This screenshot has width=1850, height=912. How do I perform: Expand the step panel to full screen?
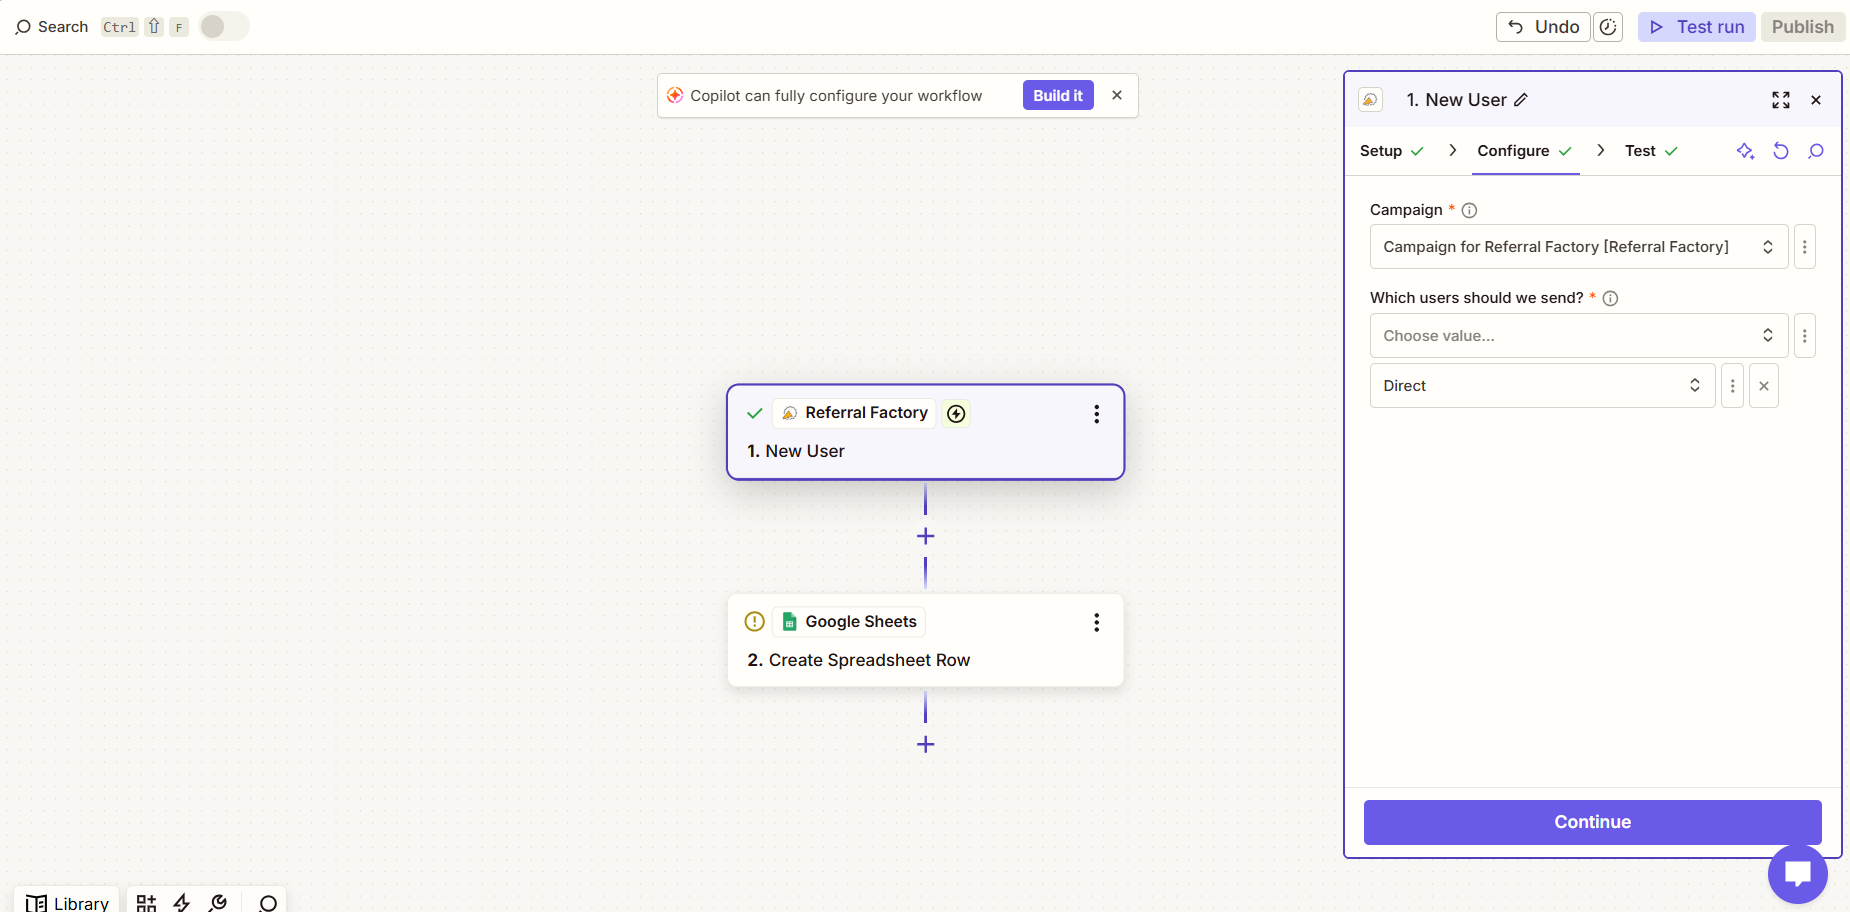[x=1781, y=100]
